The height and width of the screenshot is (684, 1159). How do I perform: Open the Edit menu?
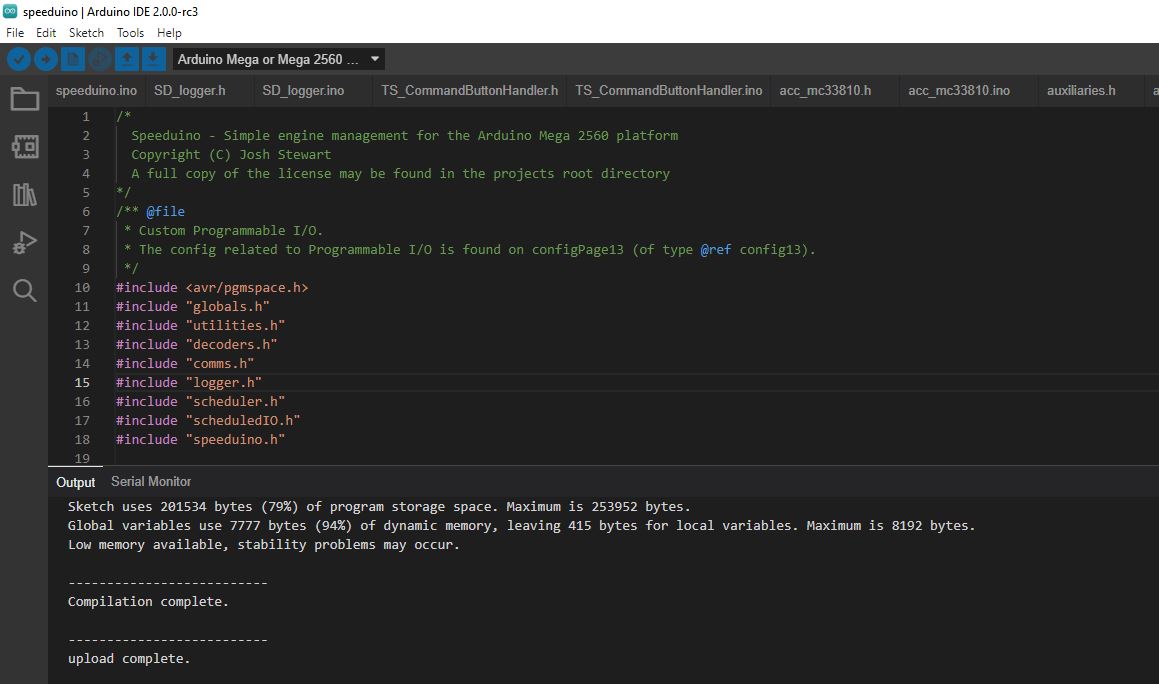(46, 33)
